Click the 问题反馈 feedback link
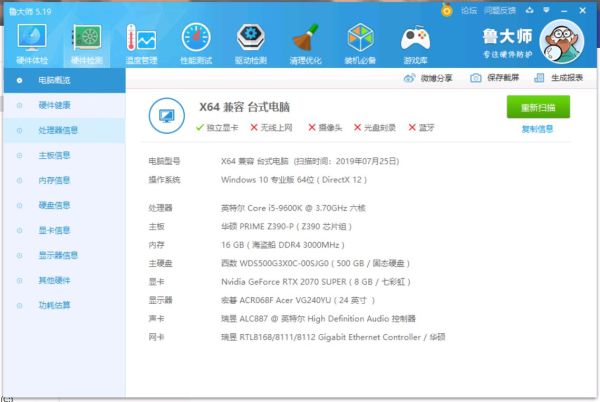Screen dimensions: 600x402 tap(500, 9)
